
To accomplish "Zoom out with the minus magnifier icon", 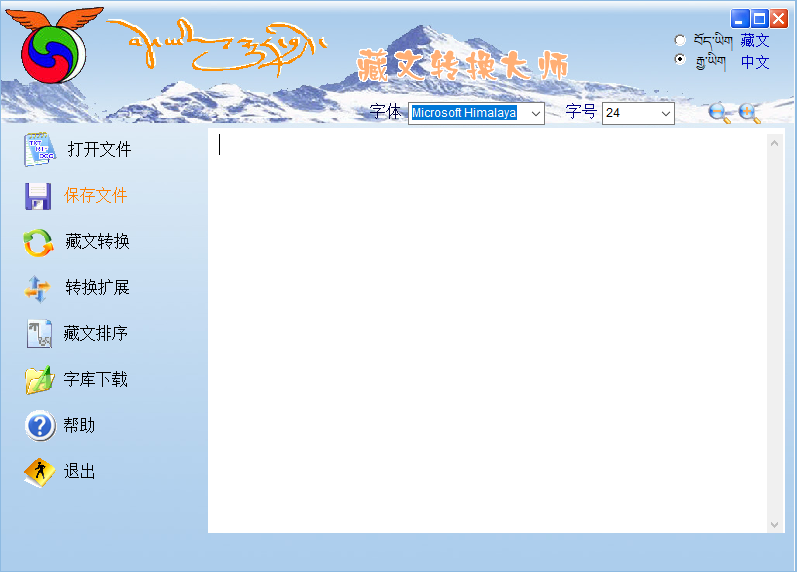I will pyautogui.click(x=719, y=113).
